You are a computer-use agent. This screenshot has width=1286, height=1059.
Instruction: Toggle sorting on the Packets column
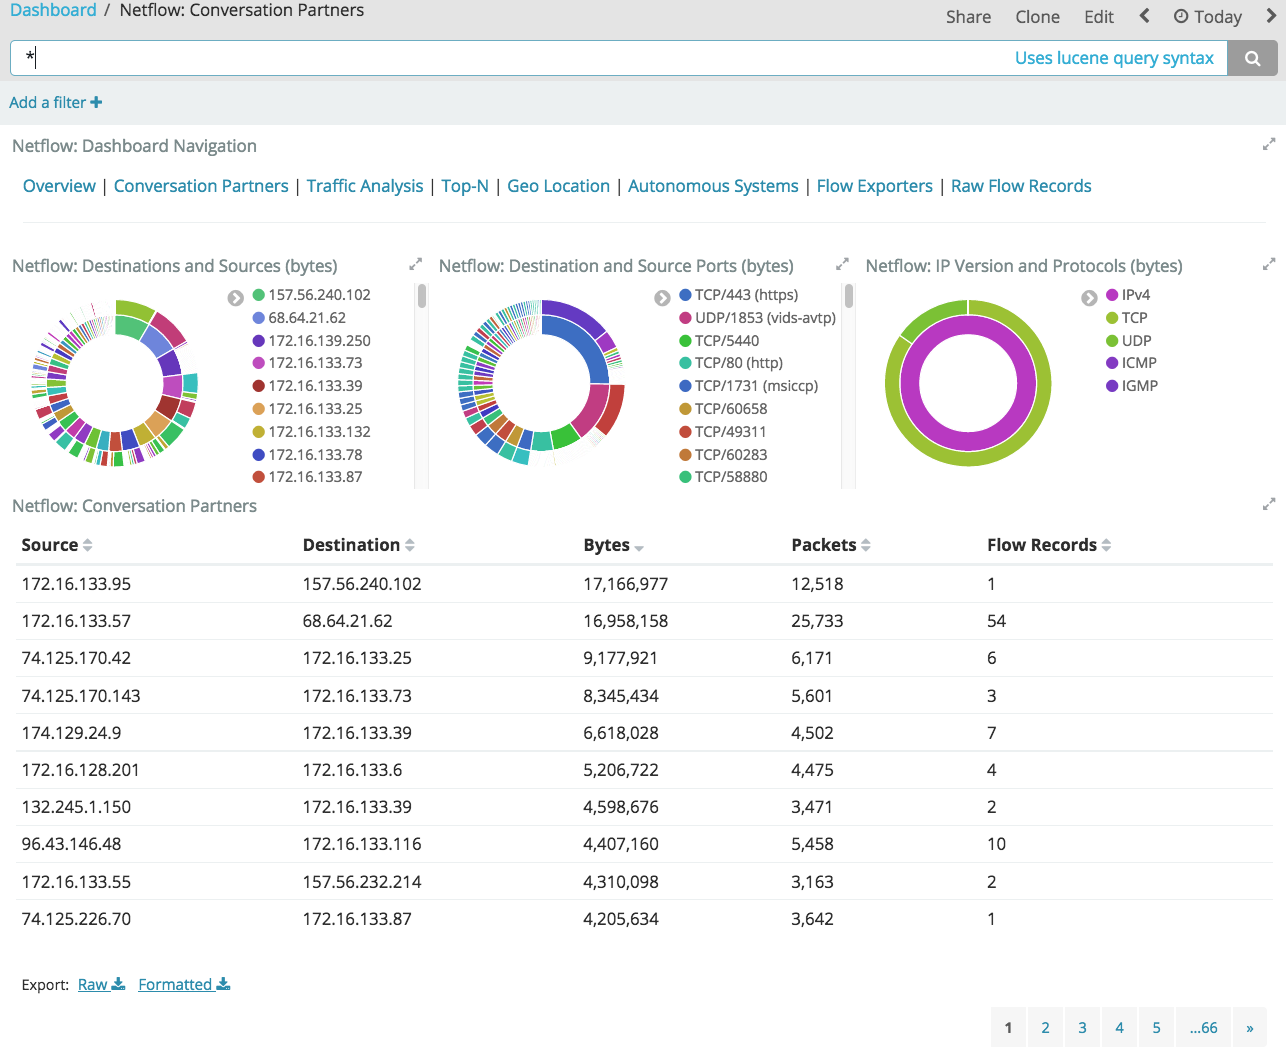[x=867, y=544]
